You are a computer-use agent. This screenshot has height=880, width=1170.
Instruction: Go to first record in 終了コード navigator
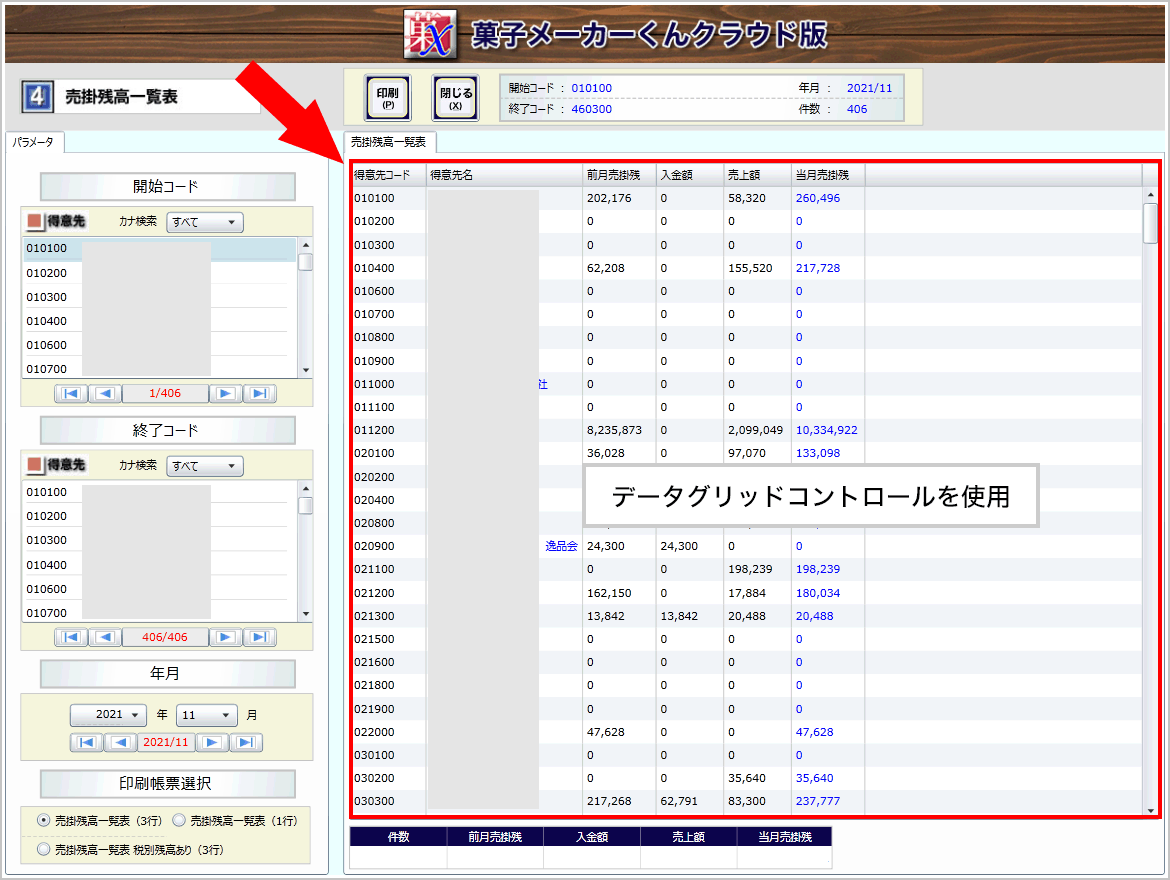pyautogui.click(x=72, y=637)
